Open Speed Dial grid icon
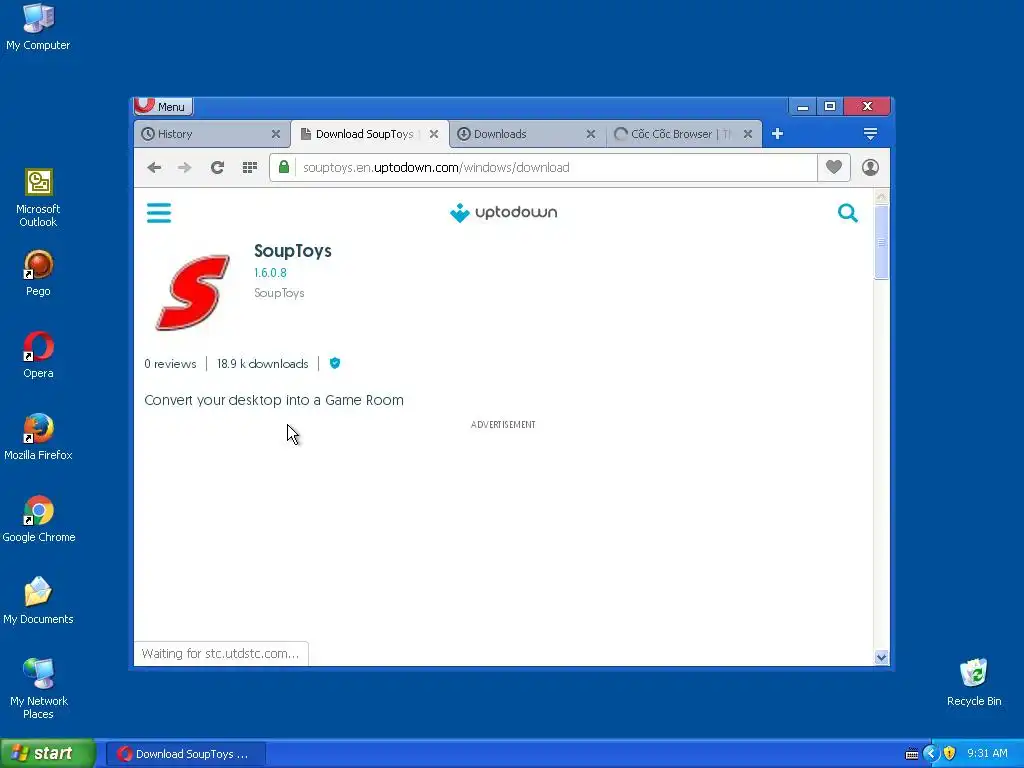The height and width of the screenshot is (768, 1024). tap(249, 168)
